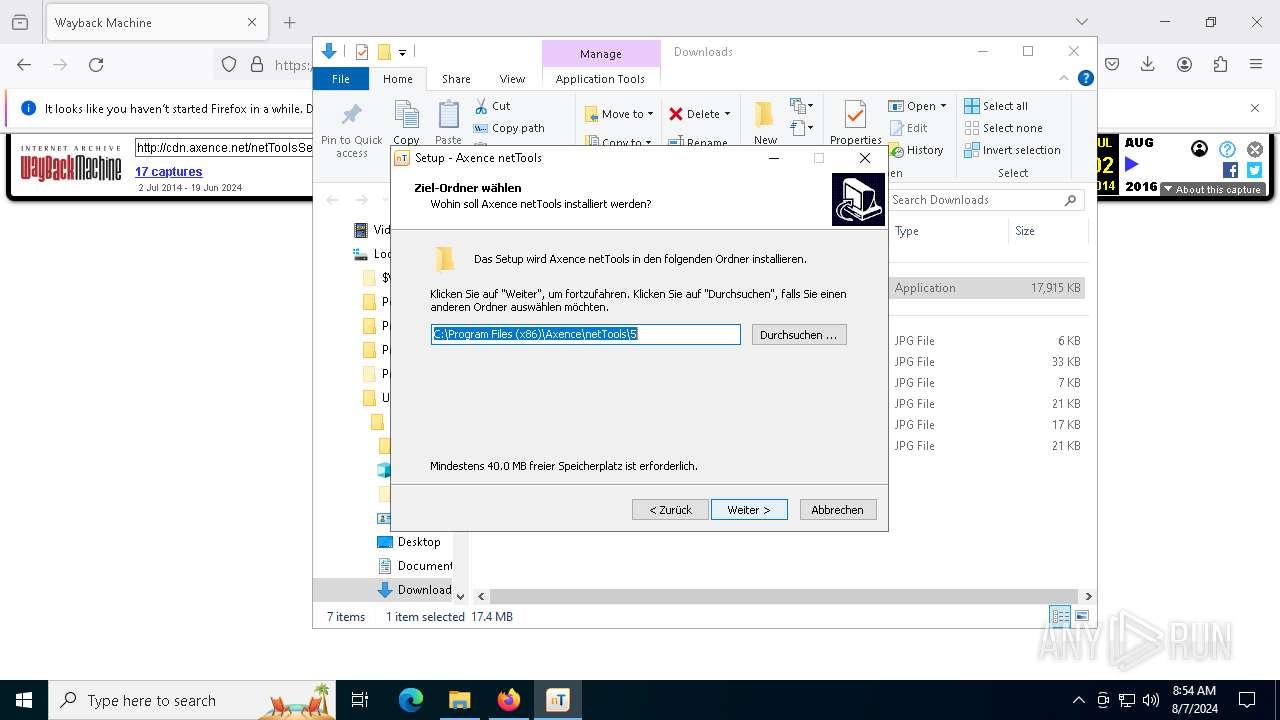Open the Open dropdown in ribbon
The width and height of the screenshot is (1280, 720).
[917, 106]
